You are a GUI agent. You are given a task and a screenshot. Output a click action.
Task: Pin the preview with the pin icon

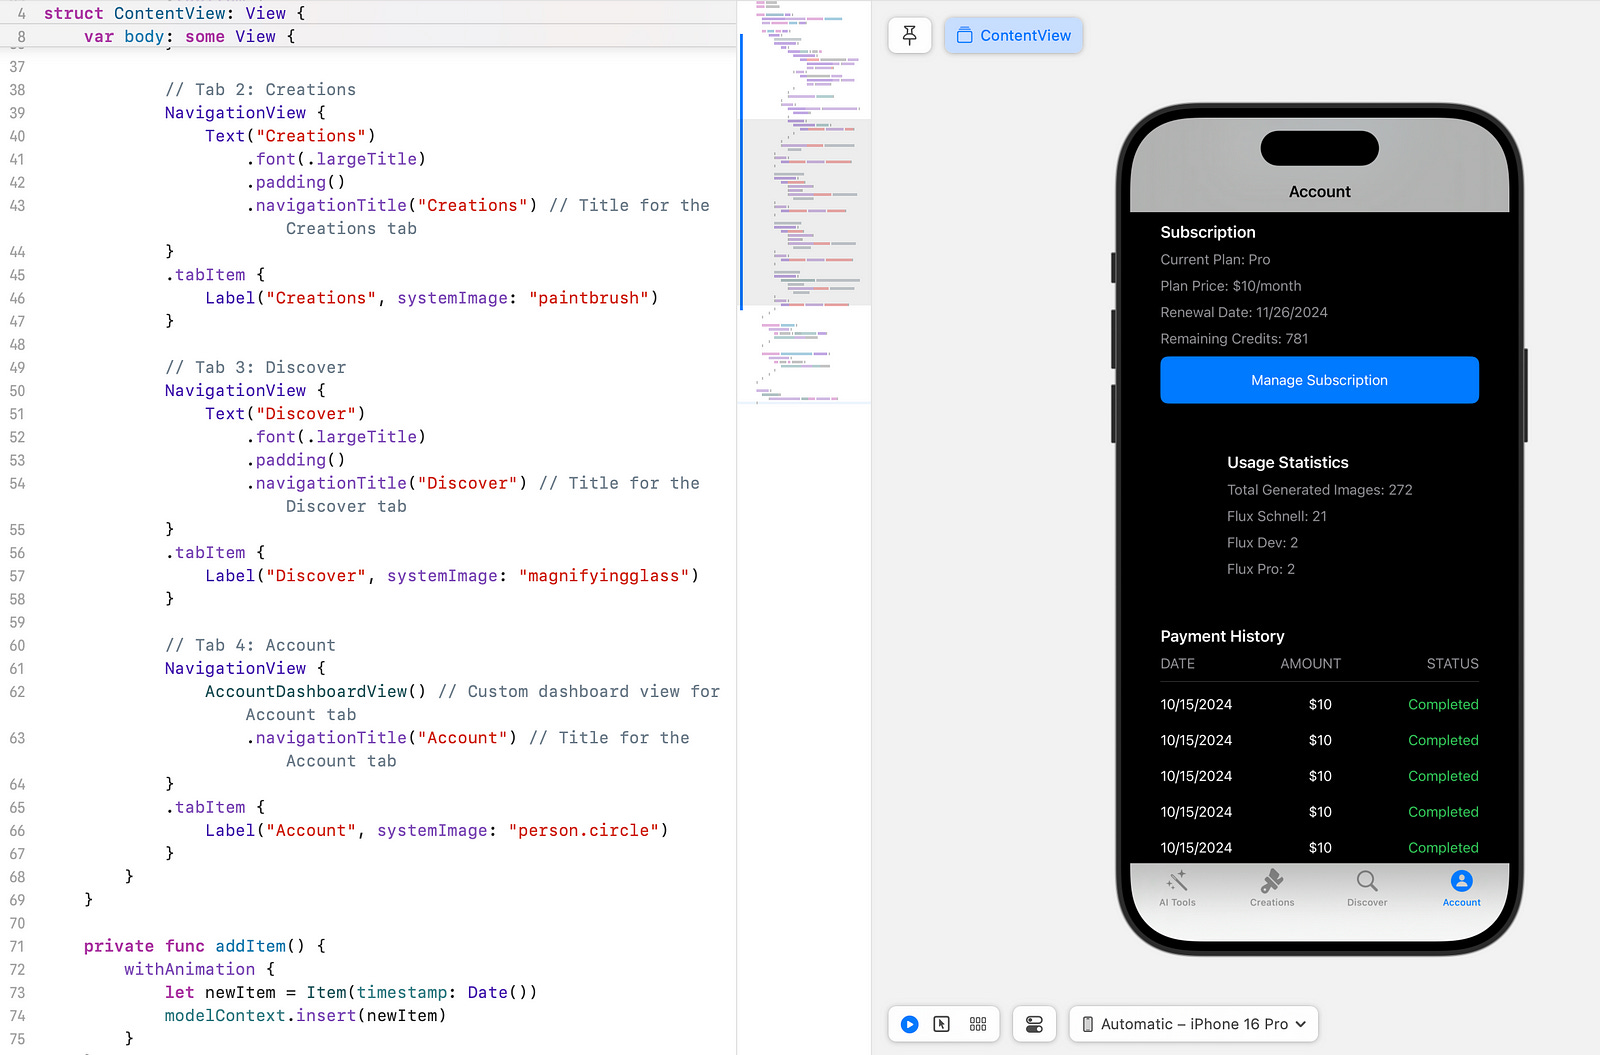point(909,35)
